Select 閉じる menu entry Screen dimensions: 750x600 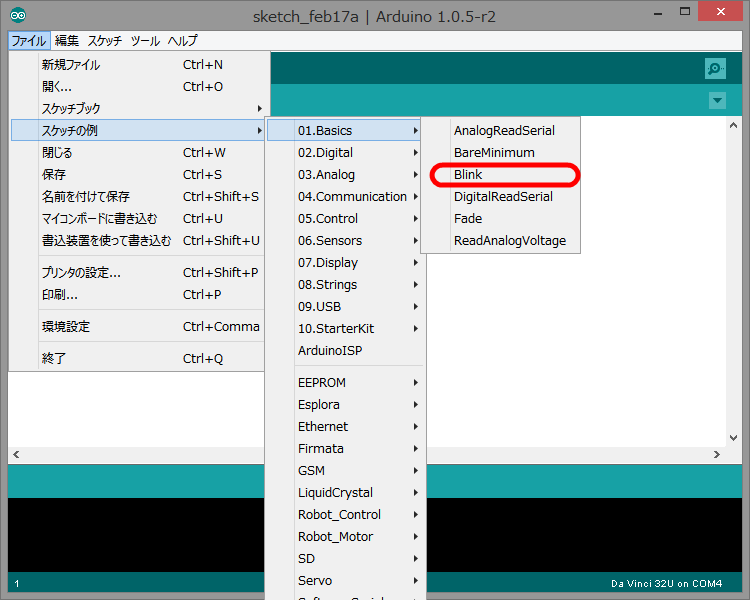pyautogui.click(x=137, y=153)
